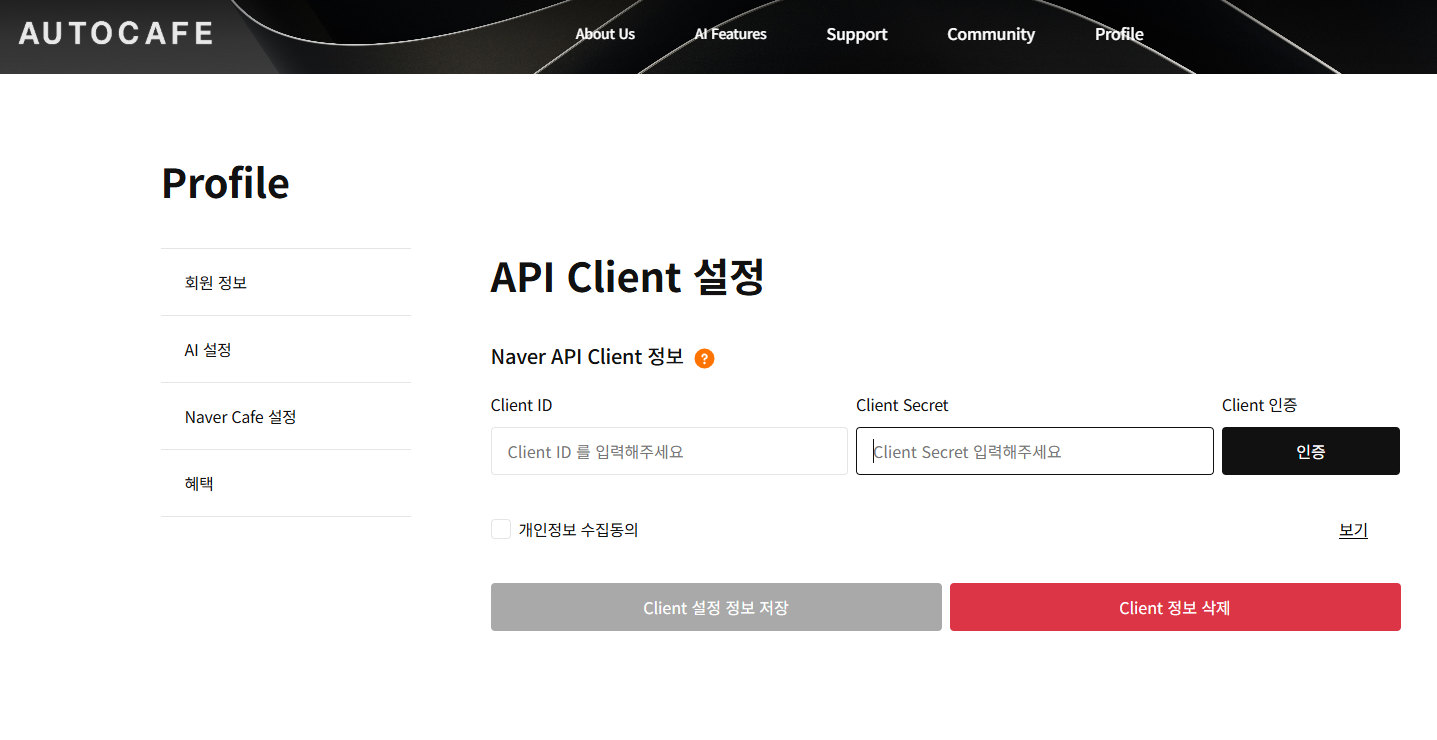This screenshot has width=1437, height=740.
Task: Select the Naver Cafe 설정 sidebar tab
Action: pos(240,417)
